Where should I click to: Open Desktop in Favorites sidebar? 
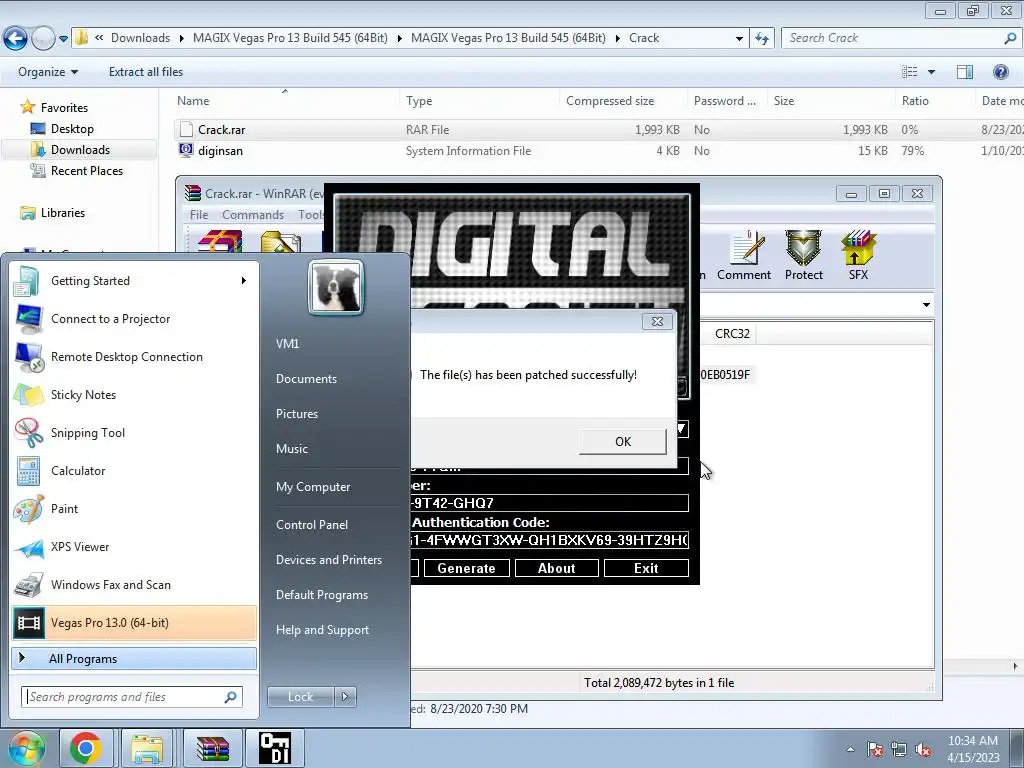[x=72, y=129]
